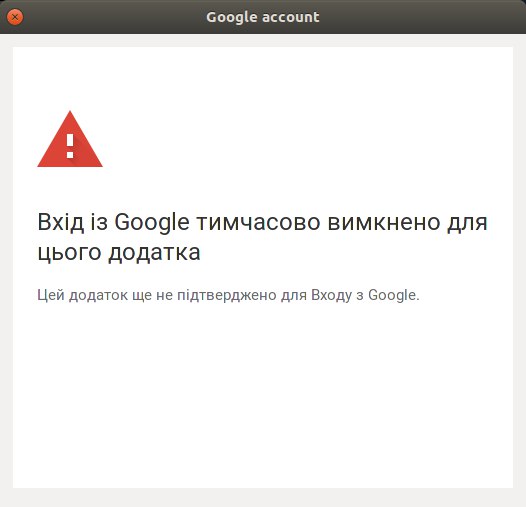Click "Google." ending the gray message
The height and width of the screenshot is (507, 526).
coord(394,296)
